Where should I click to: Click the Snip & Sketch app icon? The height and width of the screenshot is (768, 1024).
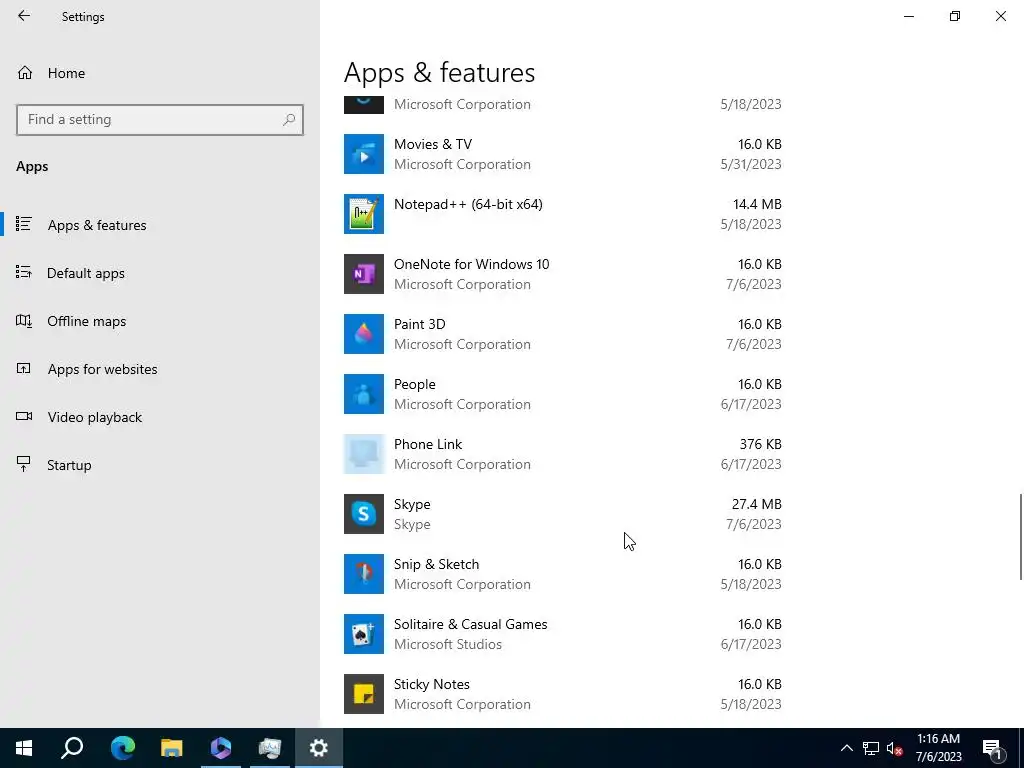[364, 575]
